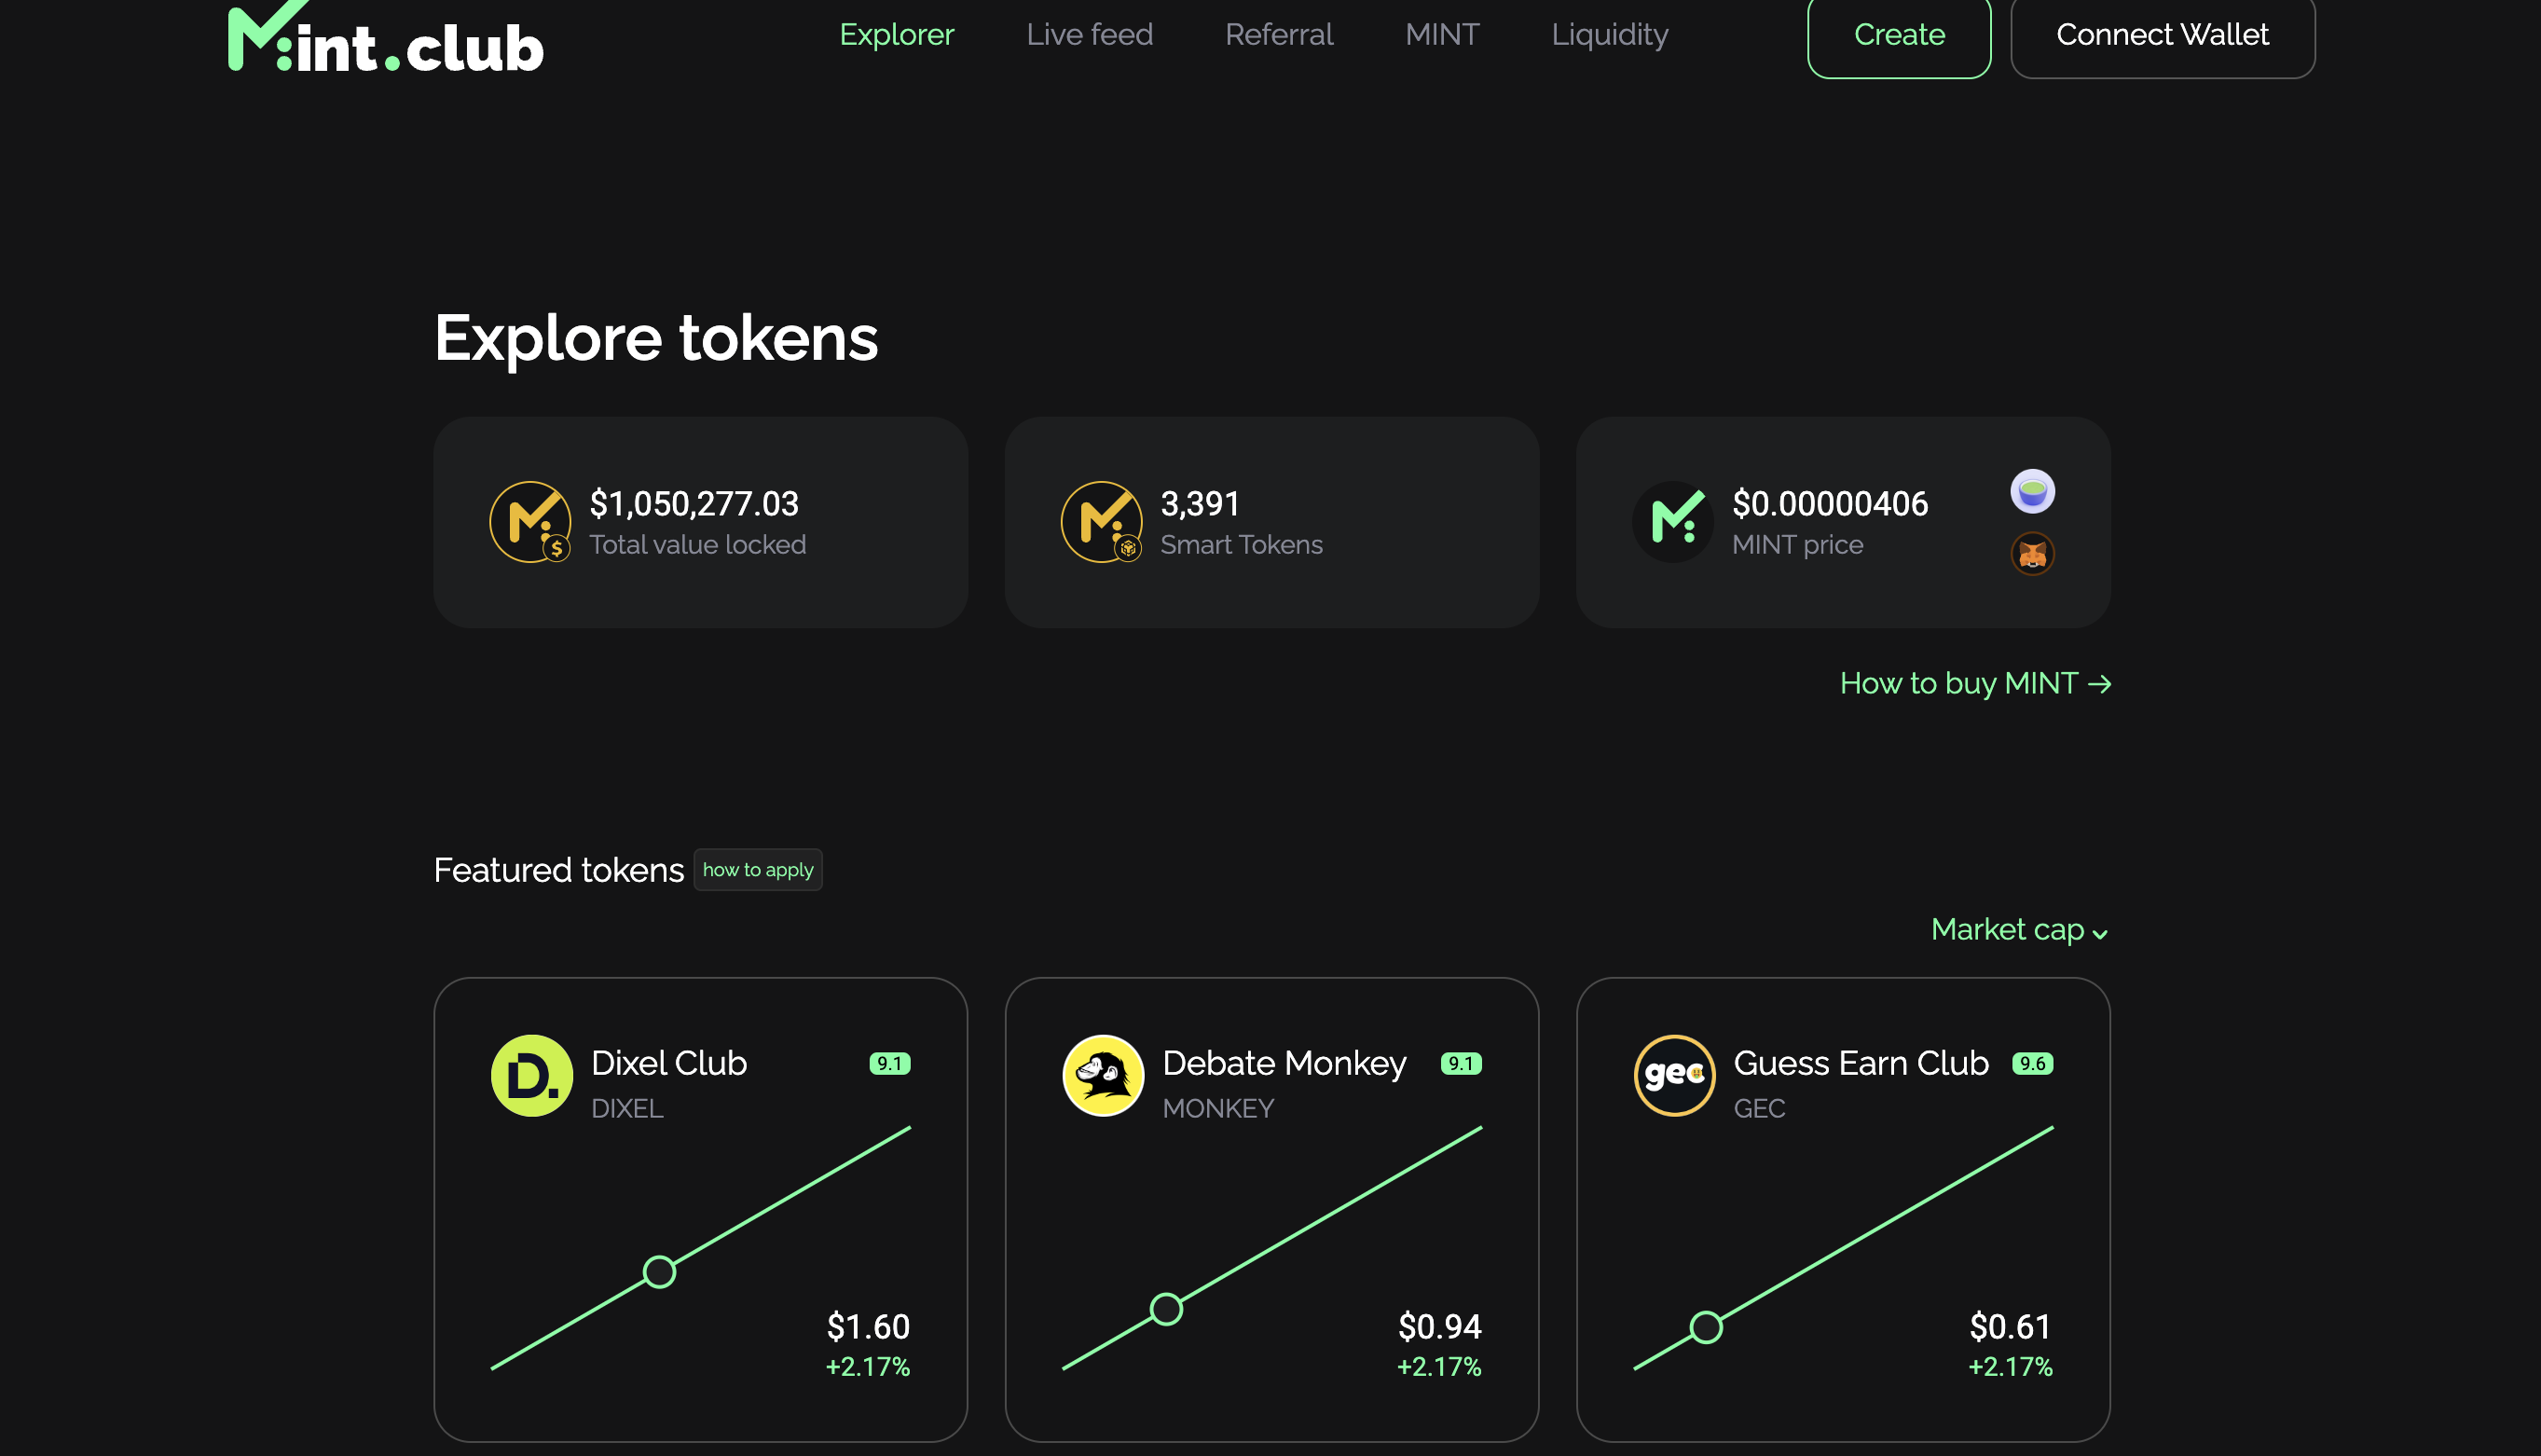2541x1456 pixels.
Task: Click the Create button
Action: tap(1899, 37)
